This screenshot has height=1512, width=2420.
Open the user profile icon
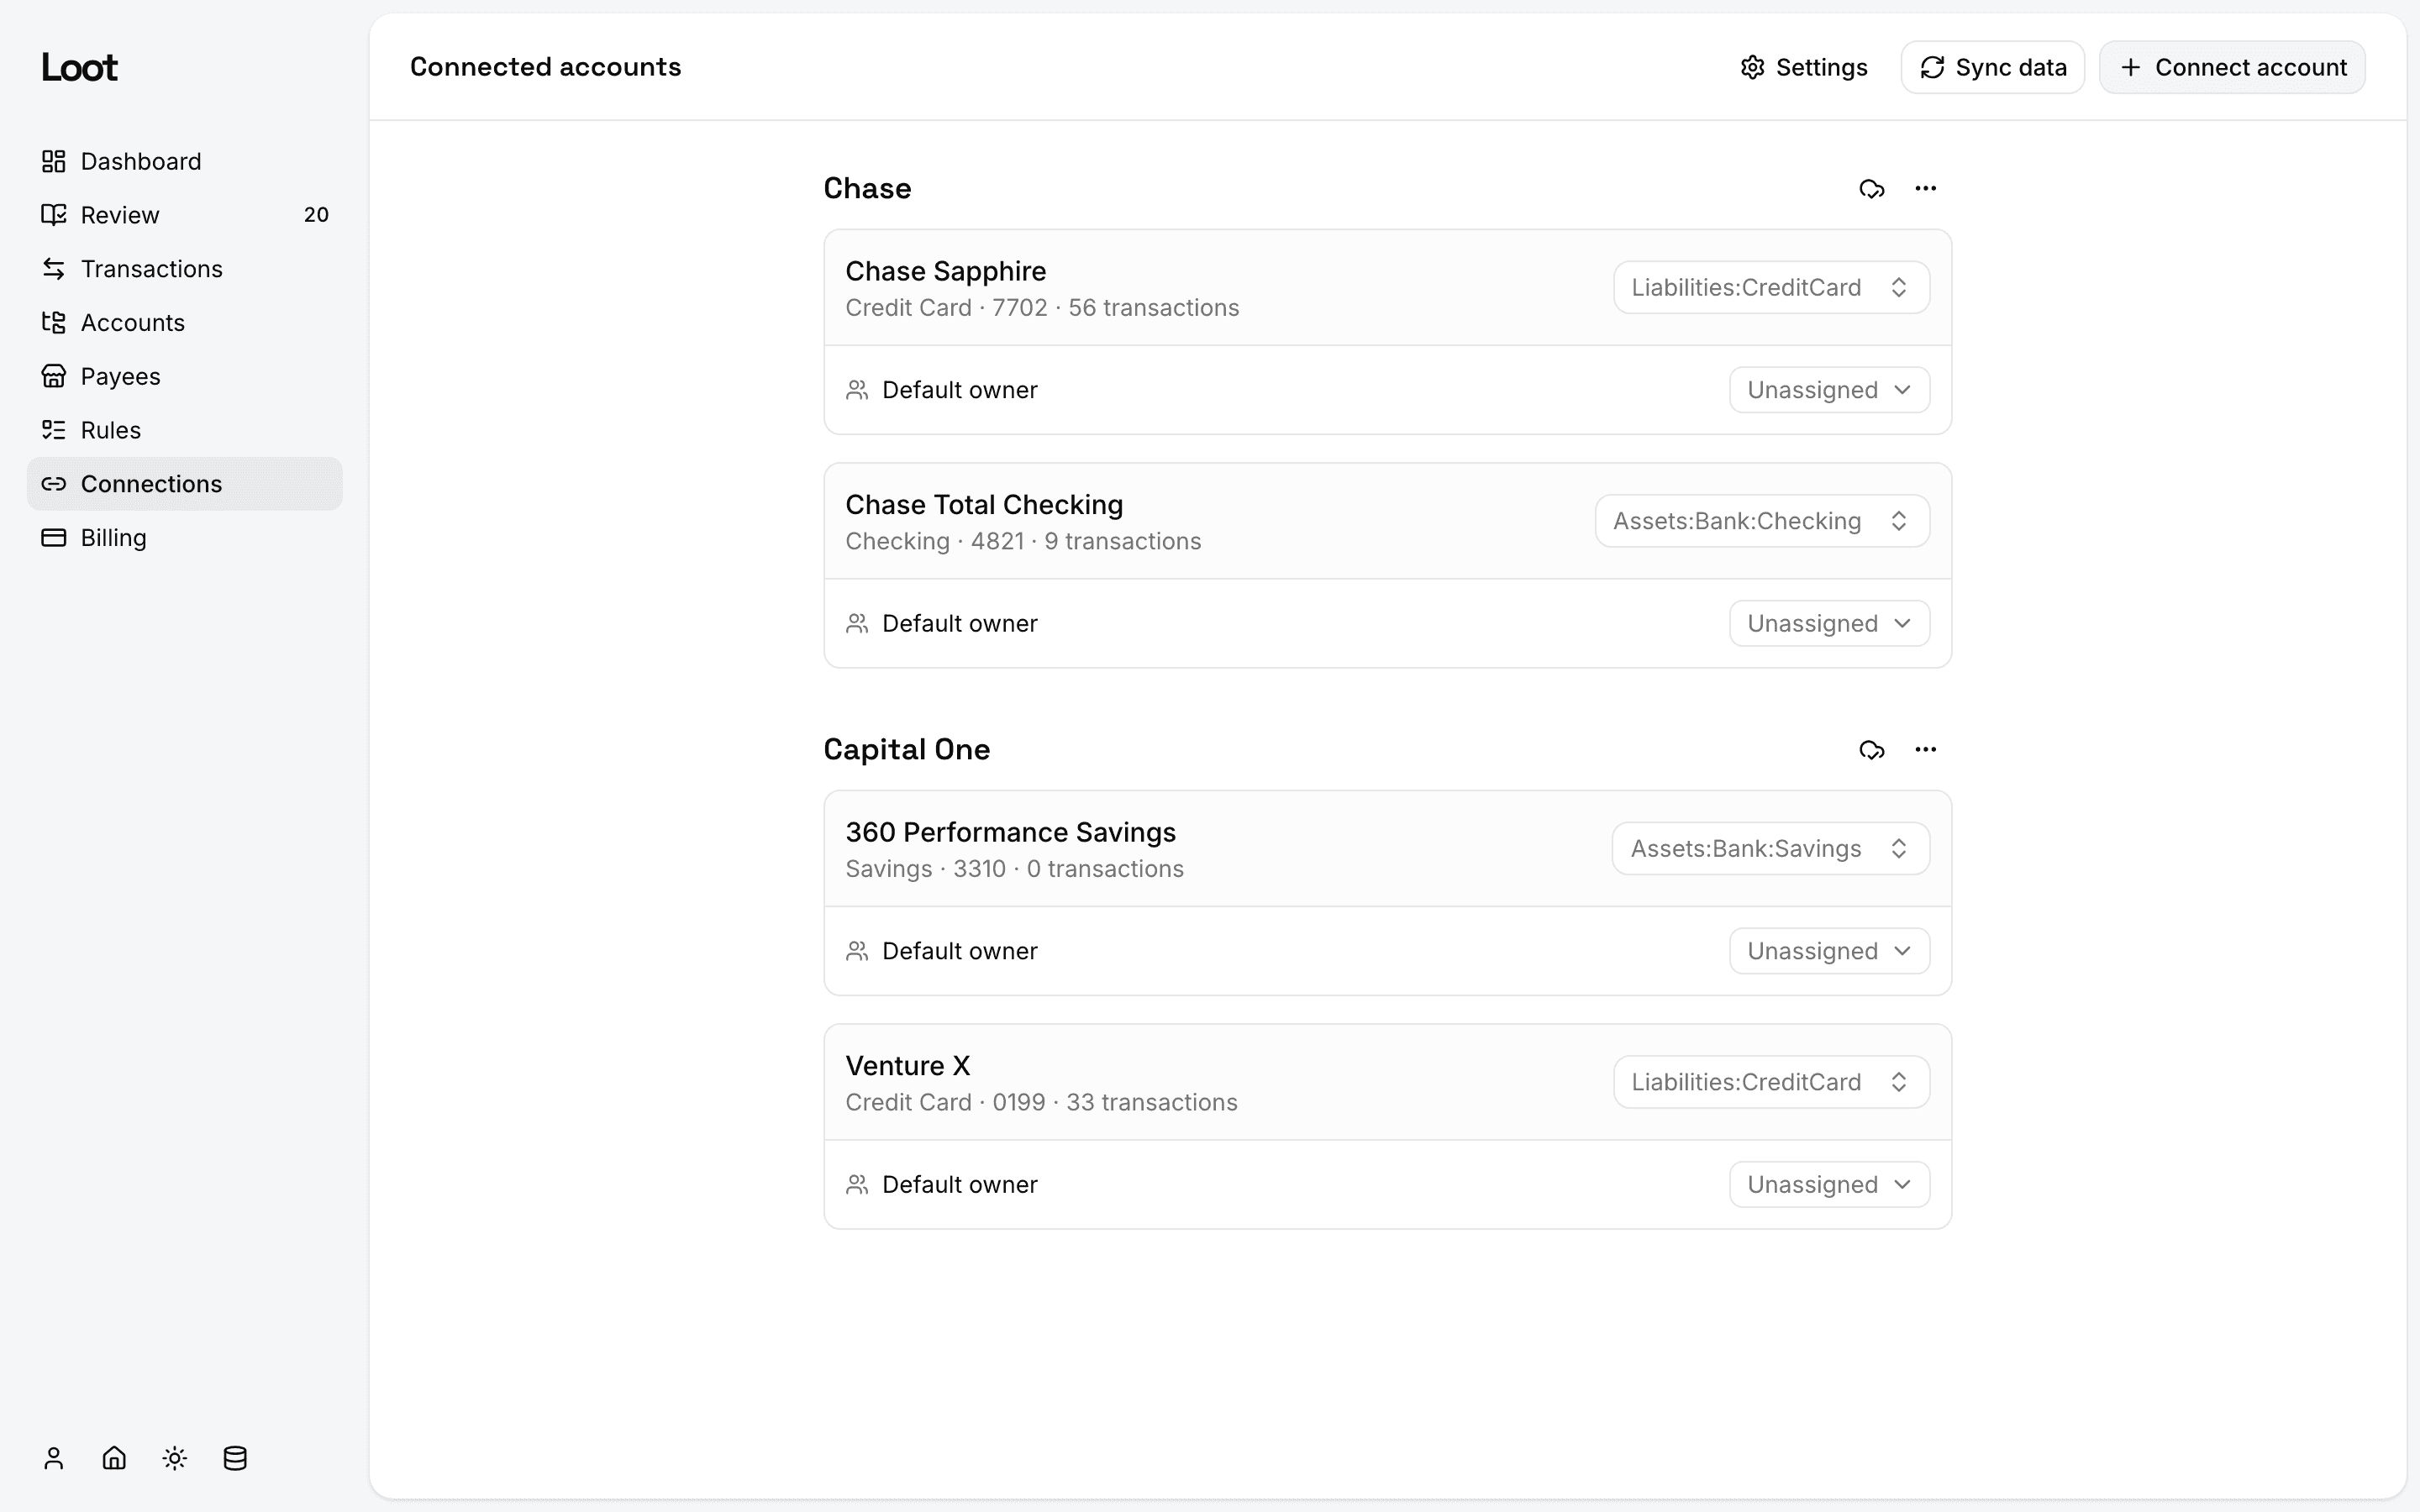coord(54,1458)
